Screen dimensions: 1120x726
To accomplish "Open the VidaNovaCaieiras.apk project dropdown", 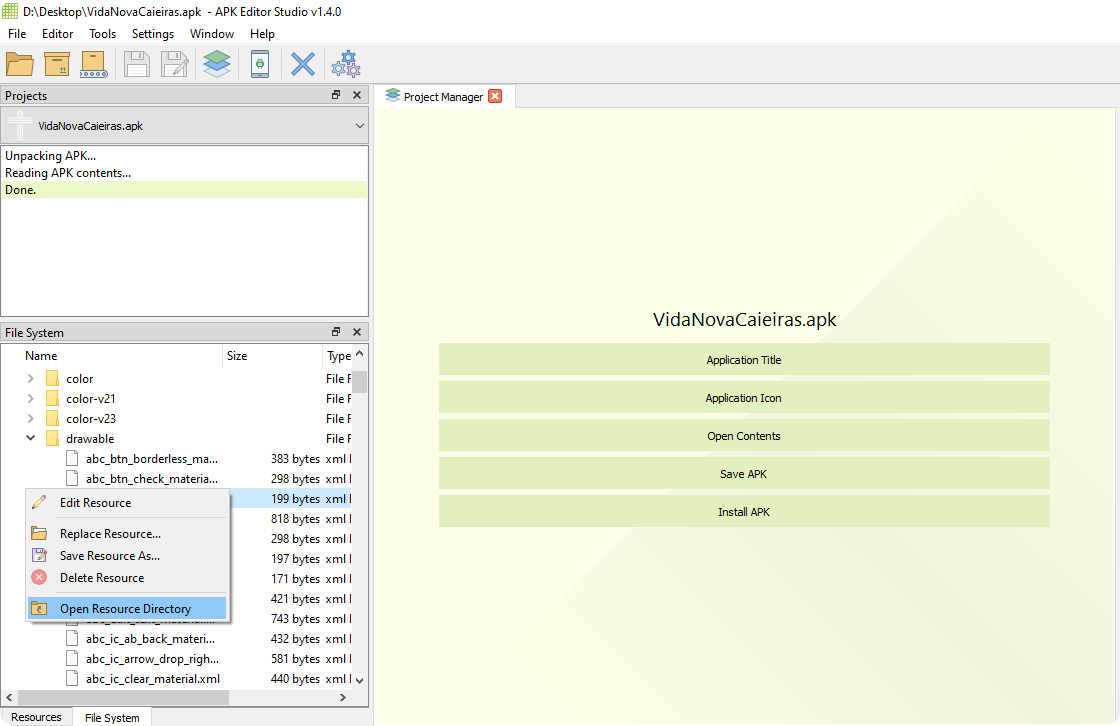I will [x=360, y=127].
